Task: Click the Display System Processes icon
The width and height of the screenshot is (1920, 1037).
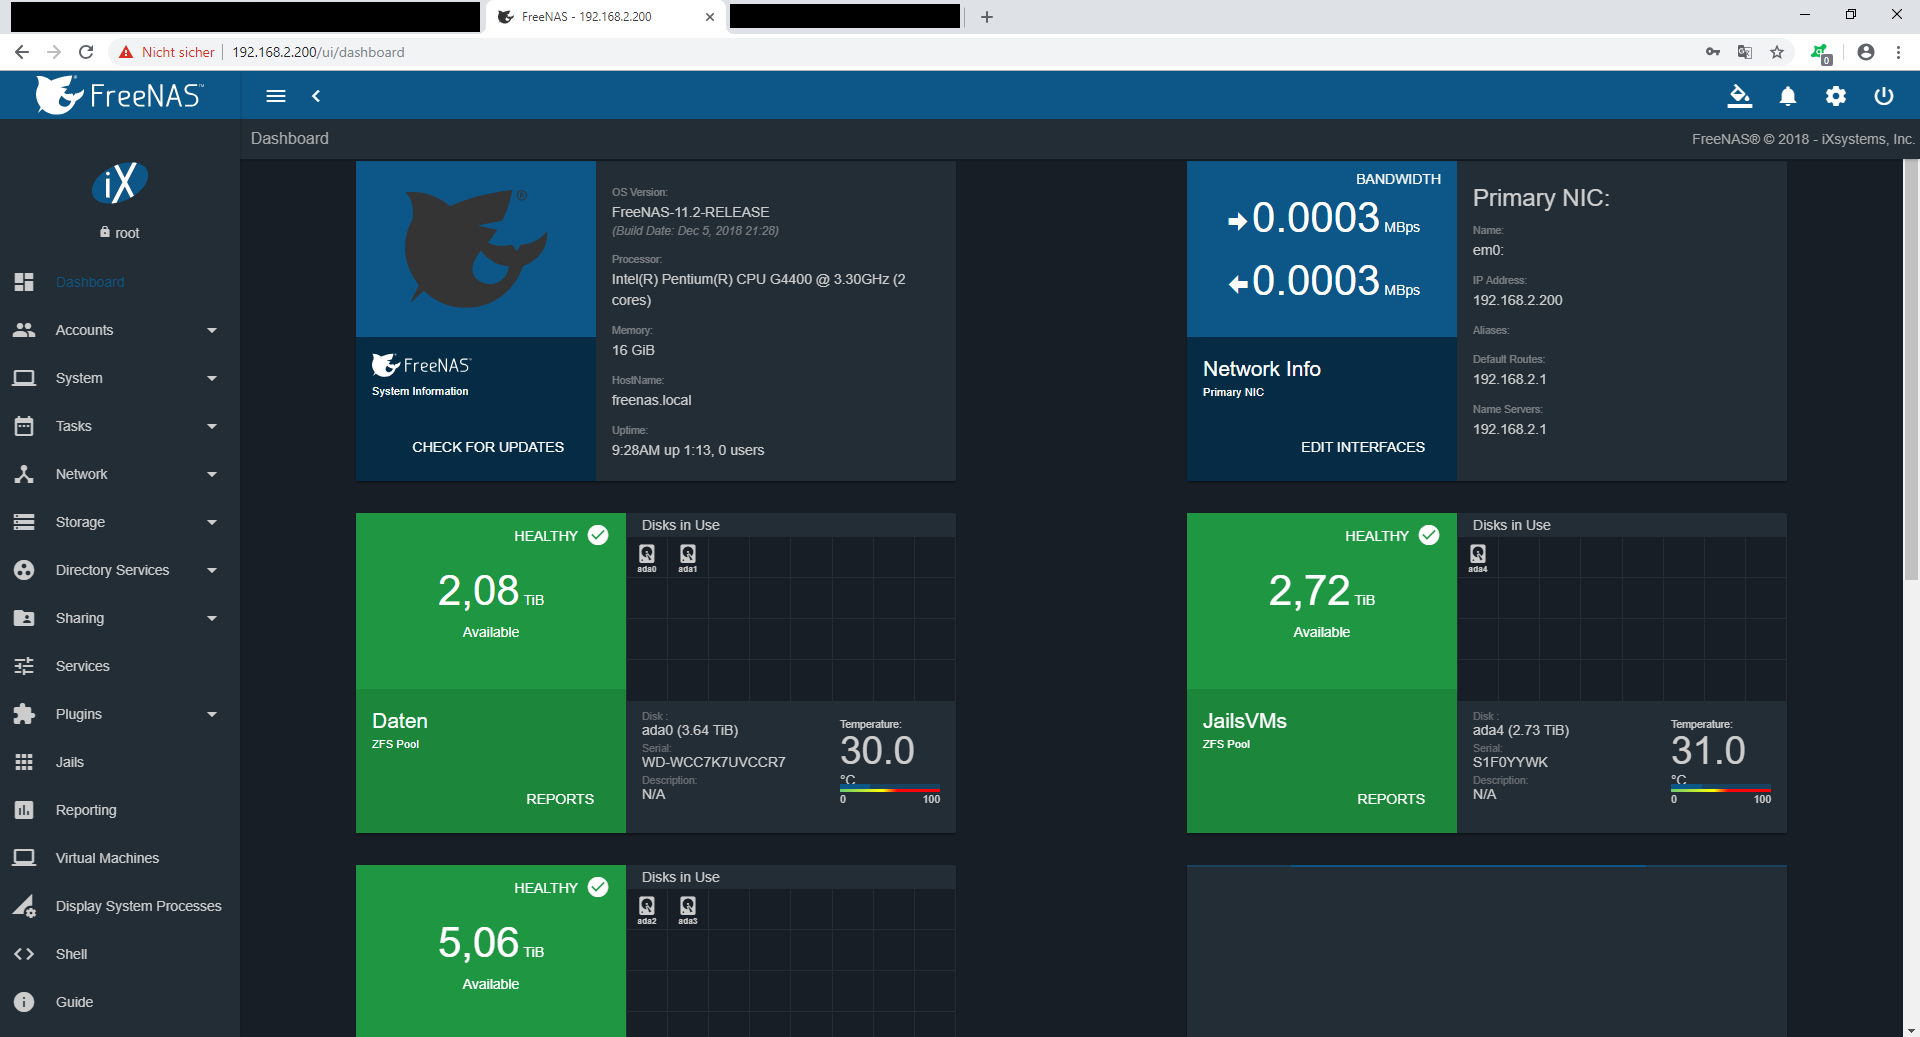Action: (24, 906)
